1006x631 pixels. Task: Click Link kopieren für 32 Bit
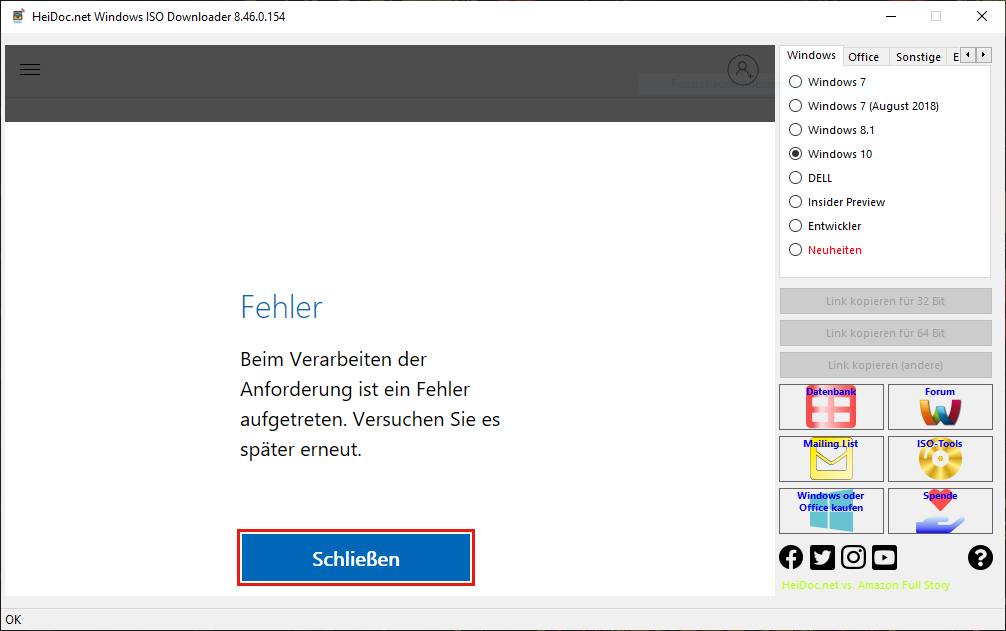pos(885,301)
